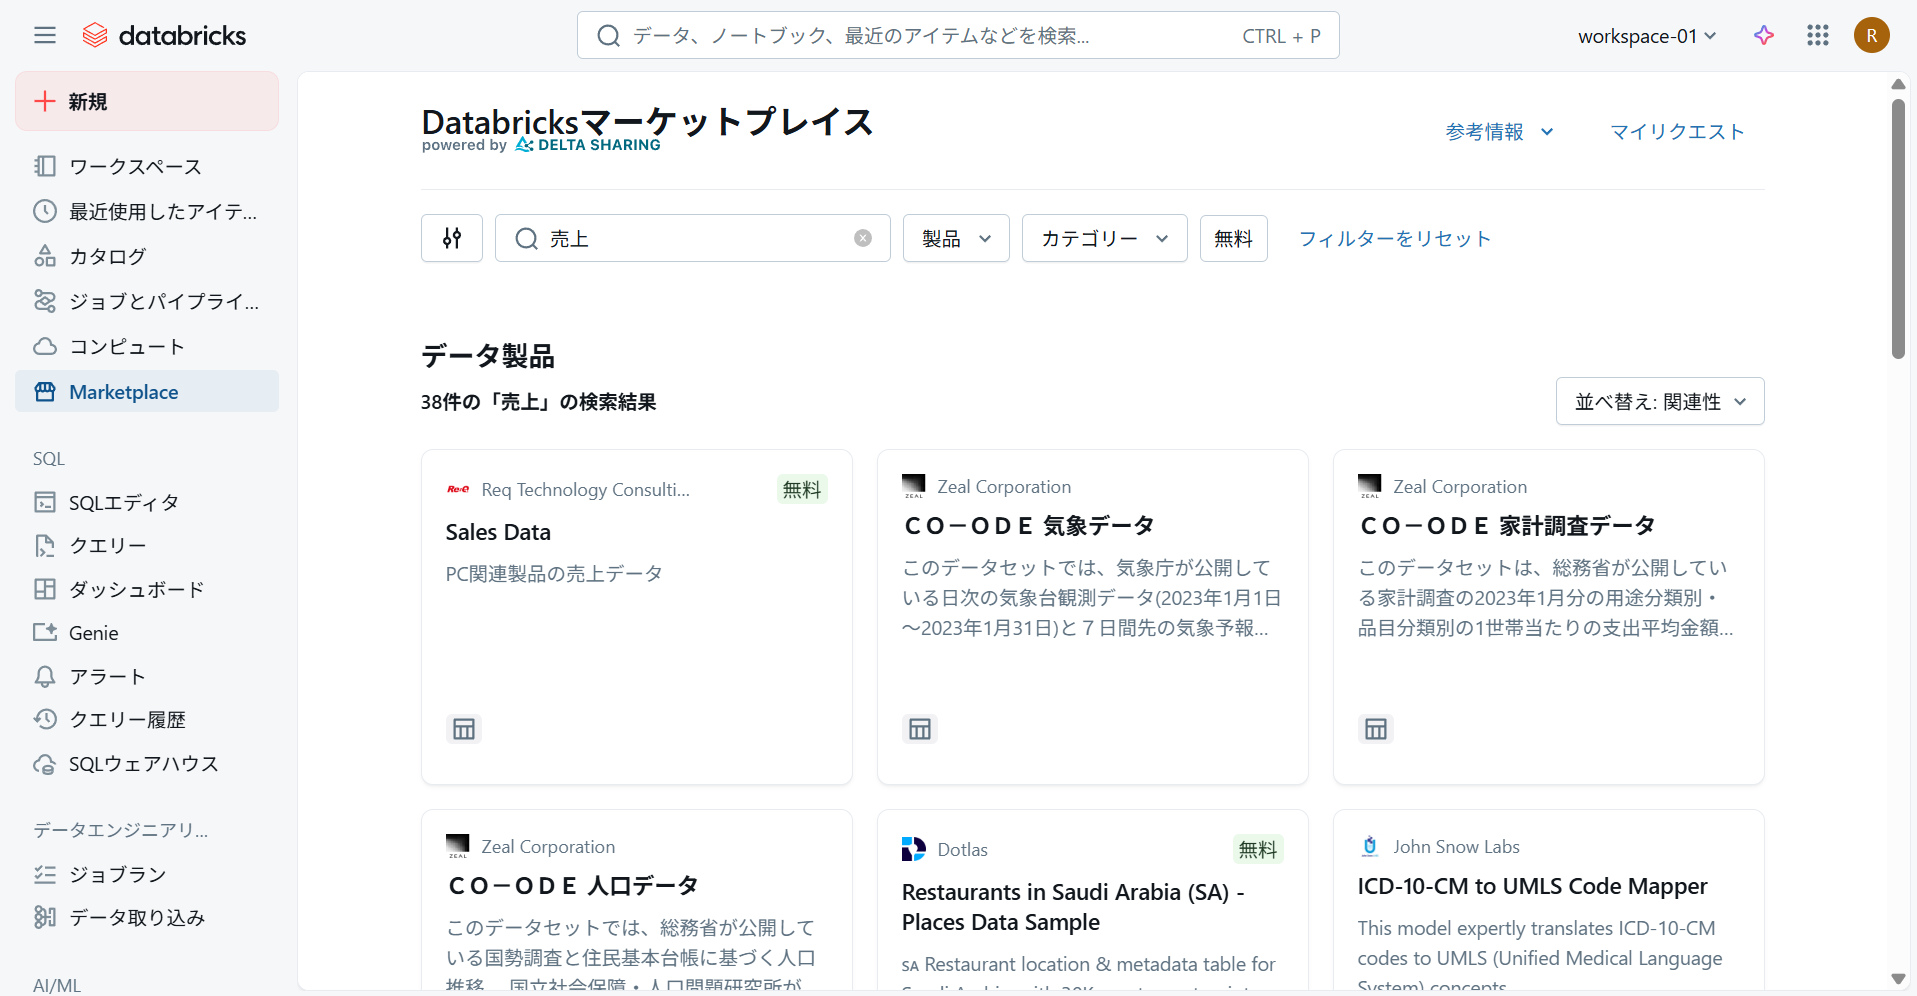Click the マイリクエスト link
Viewport: 1917px width, 996px height.
tap(1676, 132)
